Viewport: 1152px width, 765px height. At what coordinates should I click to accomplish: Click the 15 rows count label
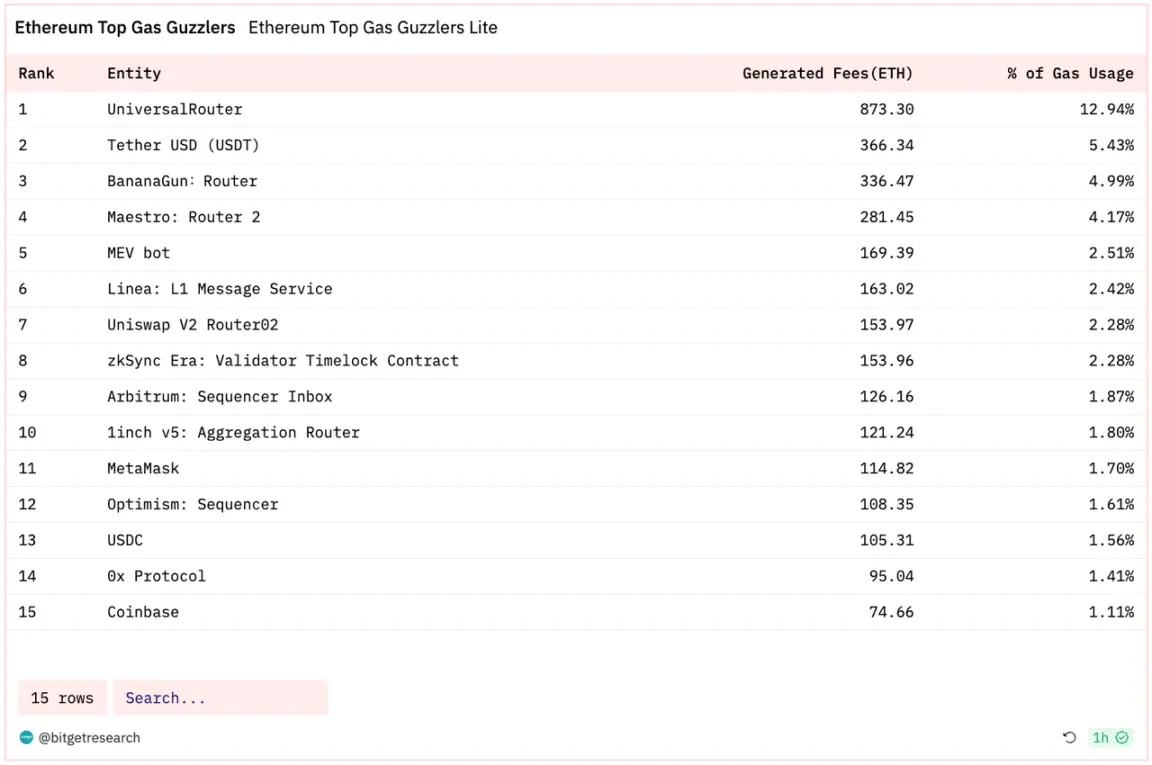pyautogui.click(x=62, y=698)
